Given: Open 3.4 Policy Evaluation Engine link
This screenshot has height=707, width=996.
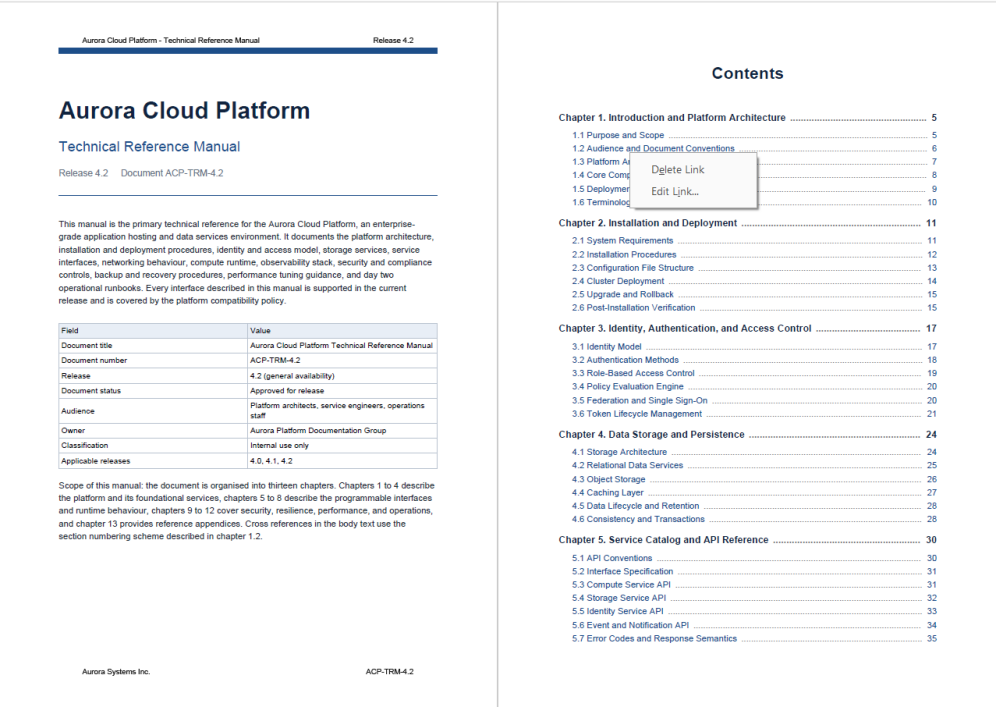Looking at the screenshot, I should 628,387.
